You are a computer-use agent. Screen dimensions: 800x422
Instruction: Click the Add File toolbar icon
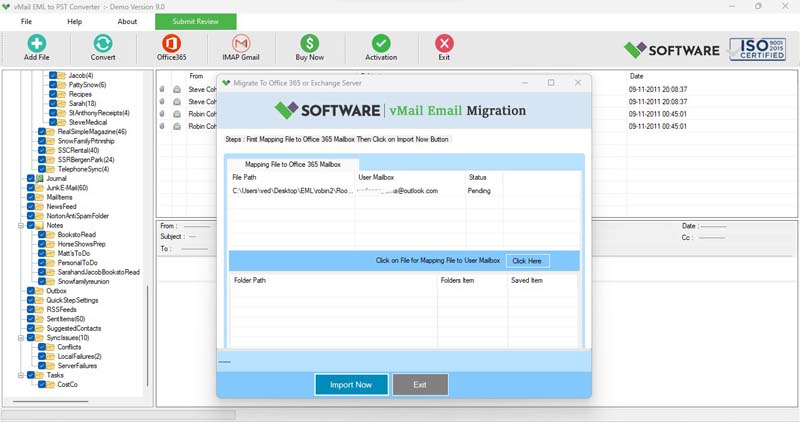point(36,43)
